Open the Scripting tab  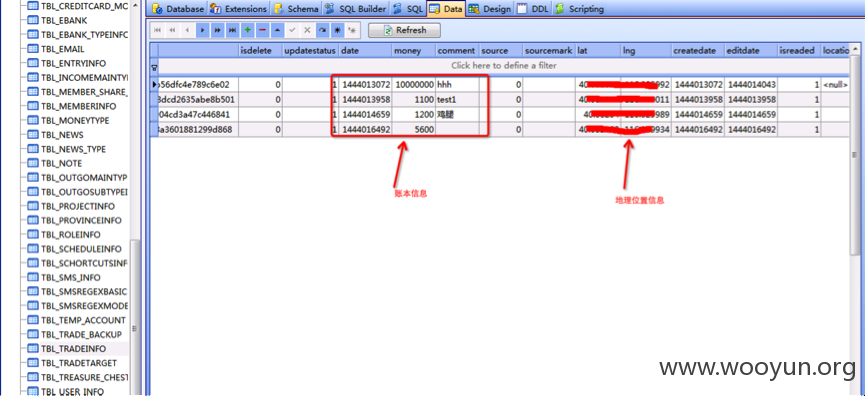pos(579,9)
